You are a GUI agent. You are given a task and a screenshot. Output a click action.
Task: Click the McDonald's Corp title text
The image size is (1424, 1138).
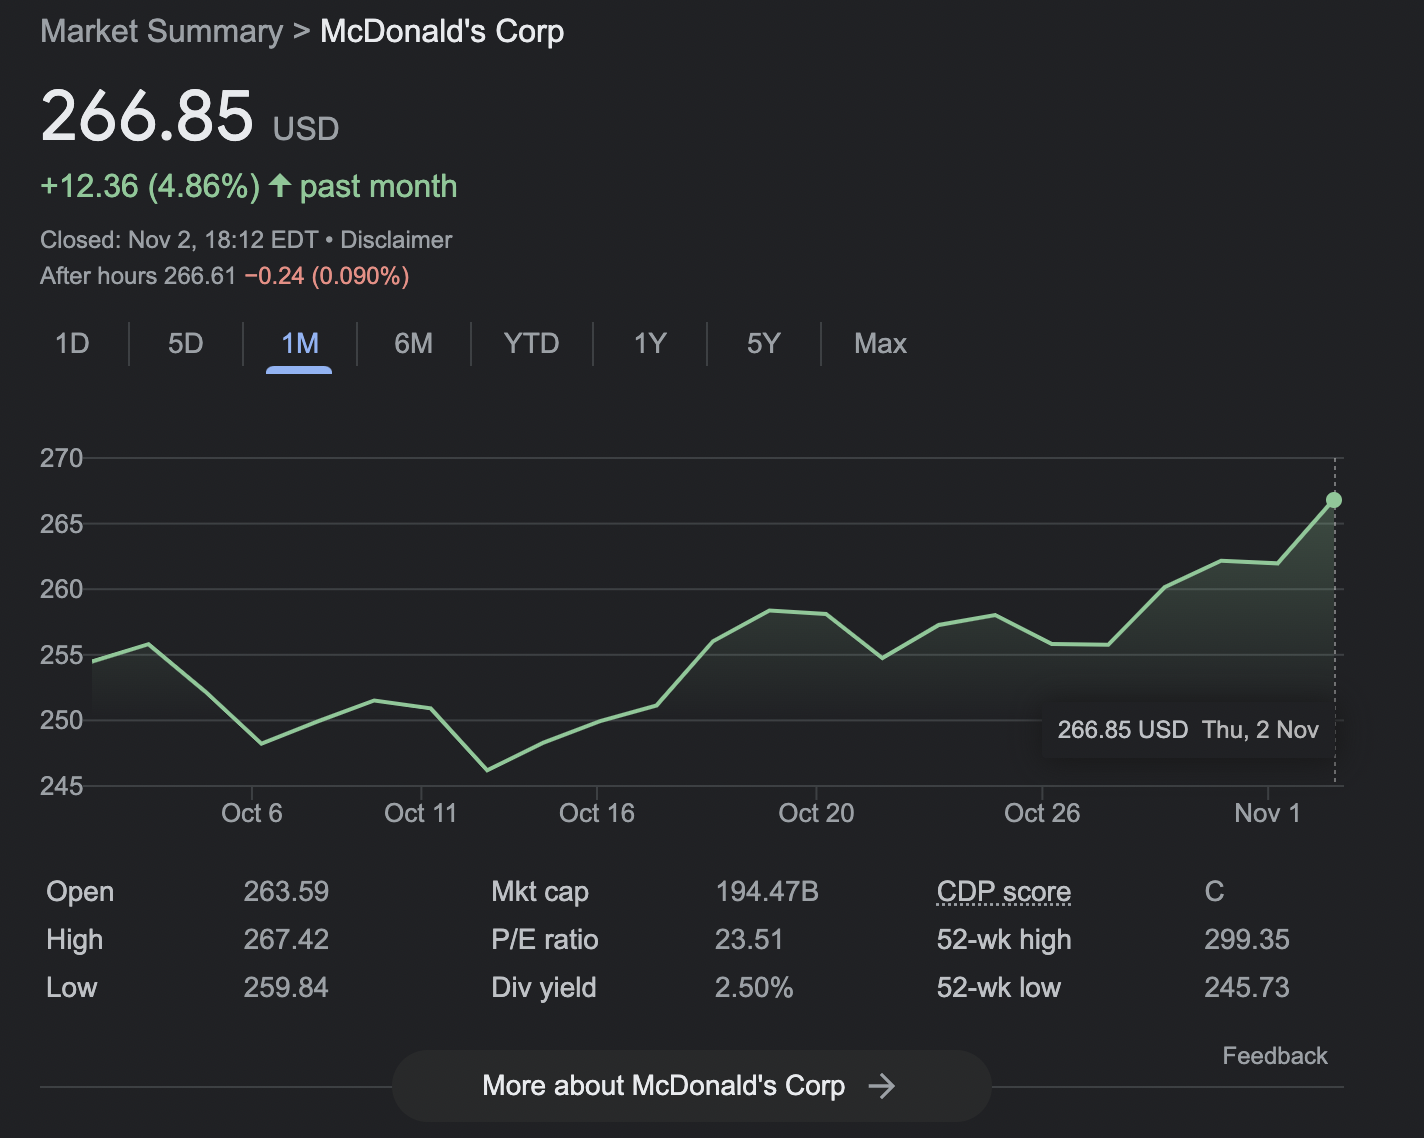click(442, 32)
